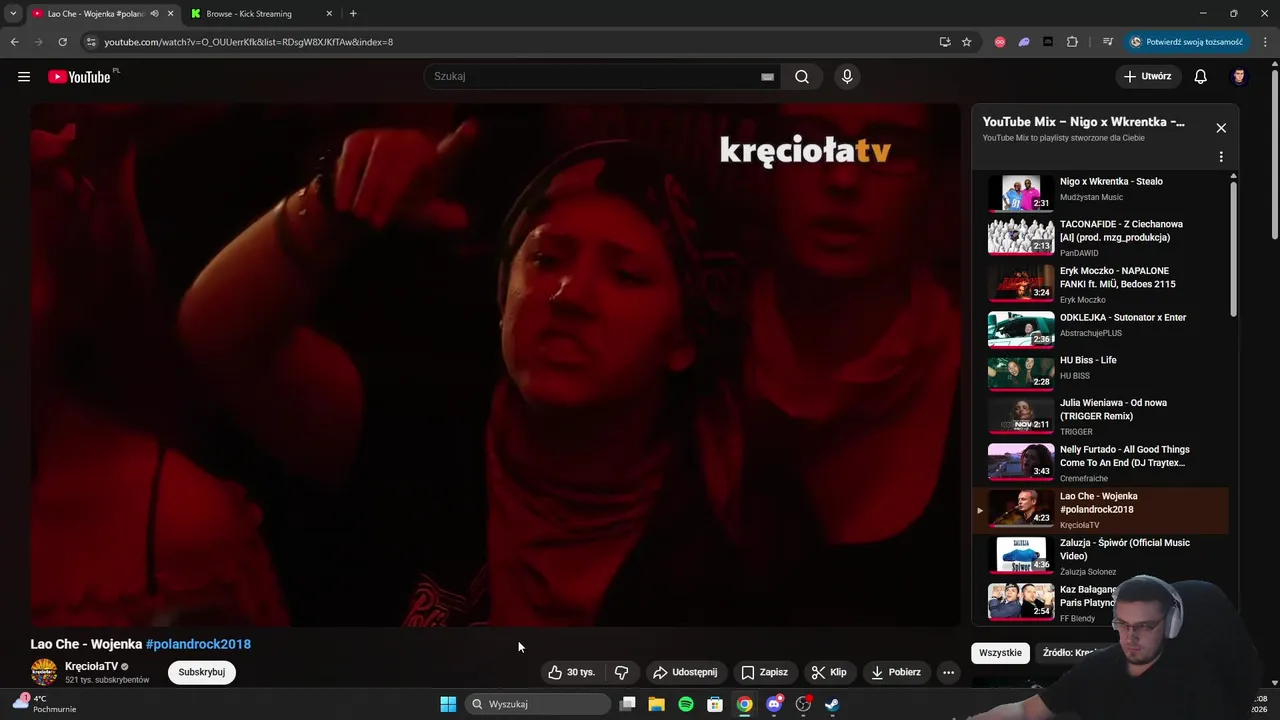The image size is (1280, 720).
Task: Click the video player to pause
Action: [x=495, y=365]
